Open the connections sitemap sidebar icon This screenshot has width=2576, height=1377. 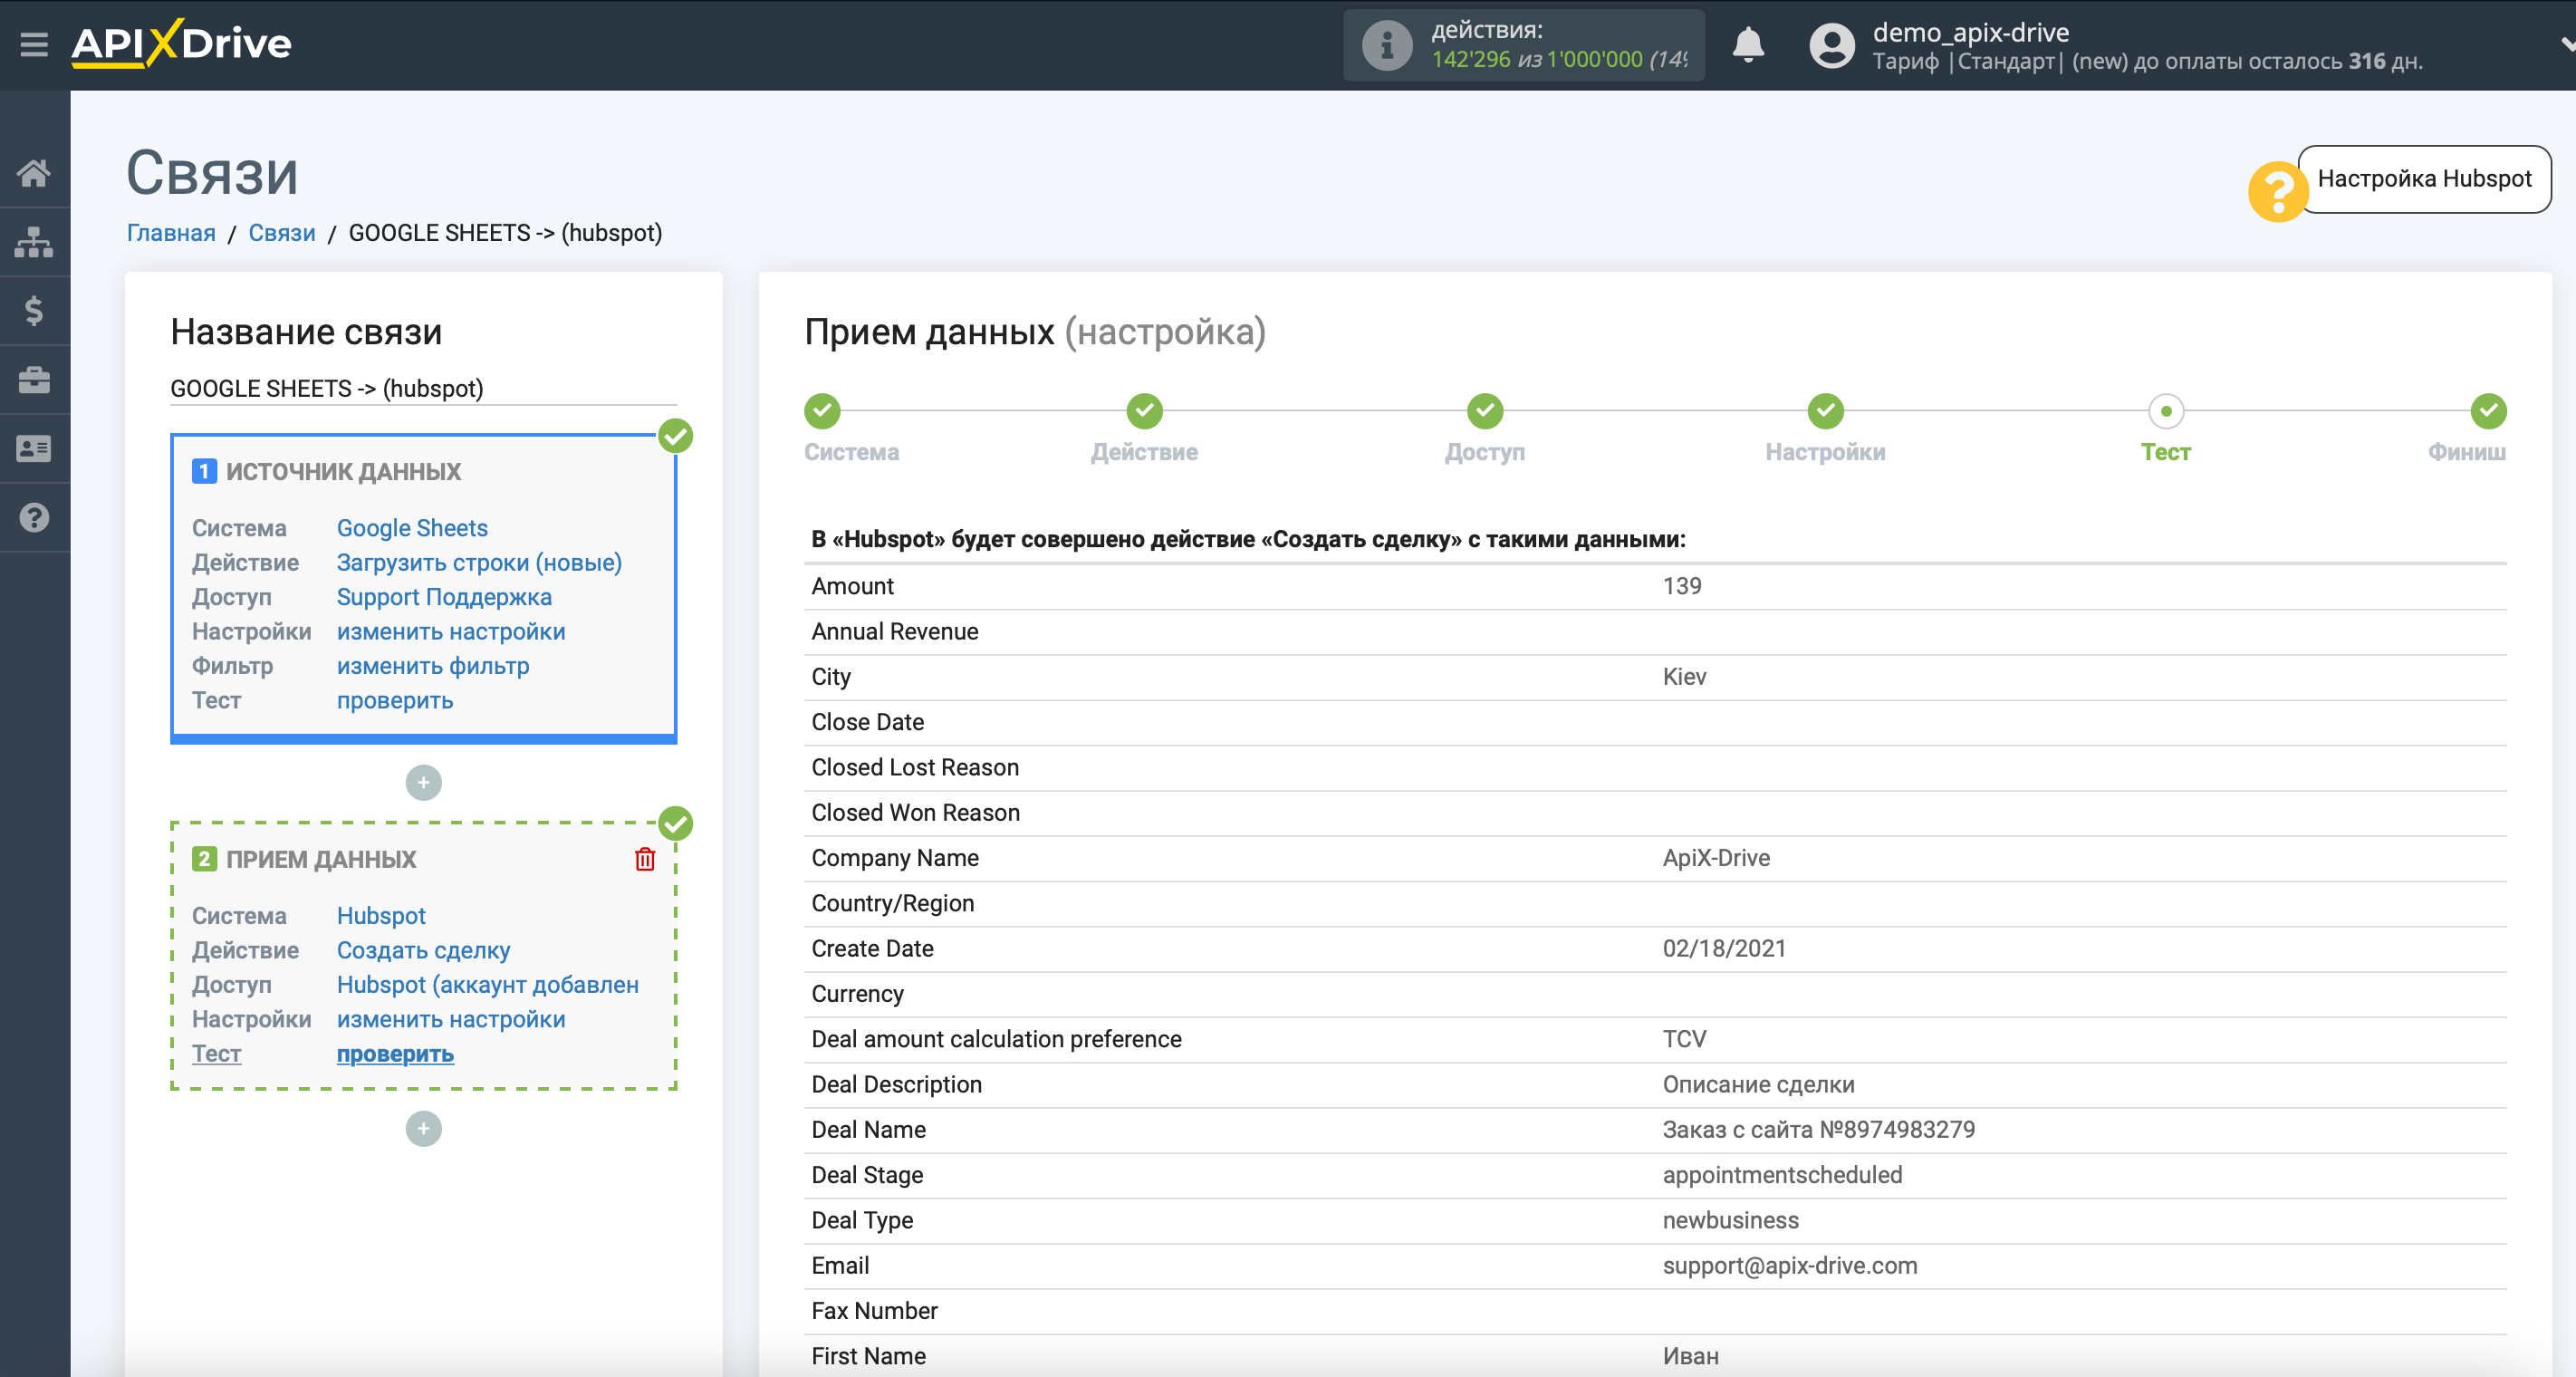(34, 242)
